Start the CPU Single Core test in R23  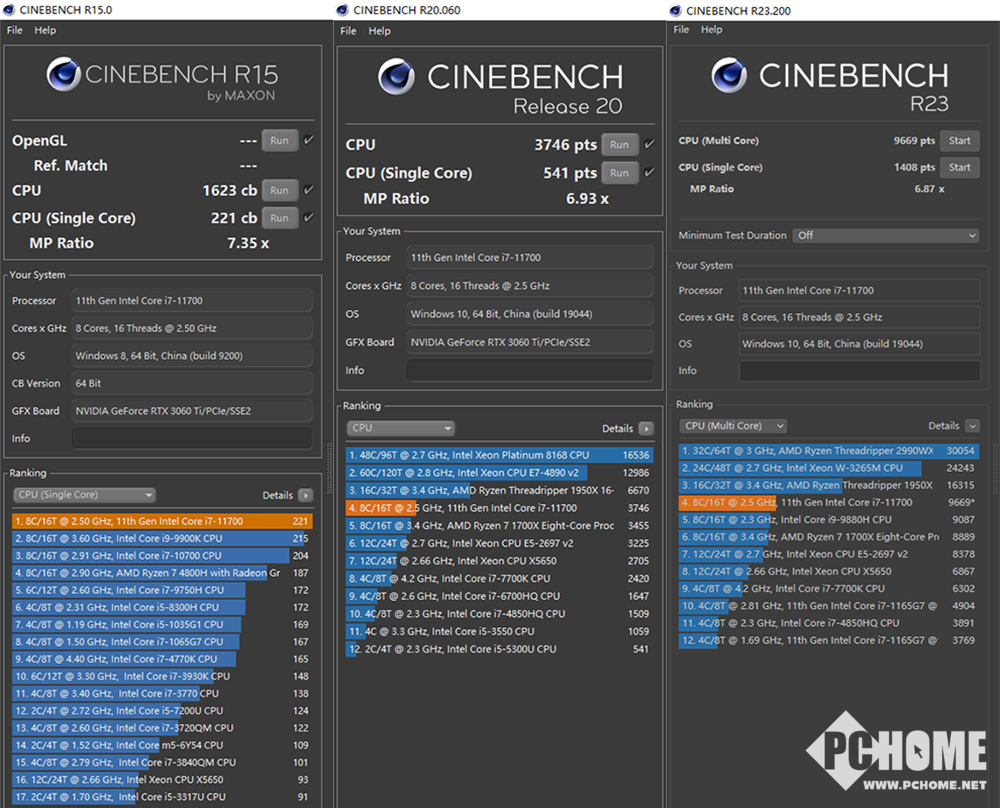tap(959, 167)
